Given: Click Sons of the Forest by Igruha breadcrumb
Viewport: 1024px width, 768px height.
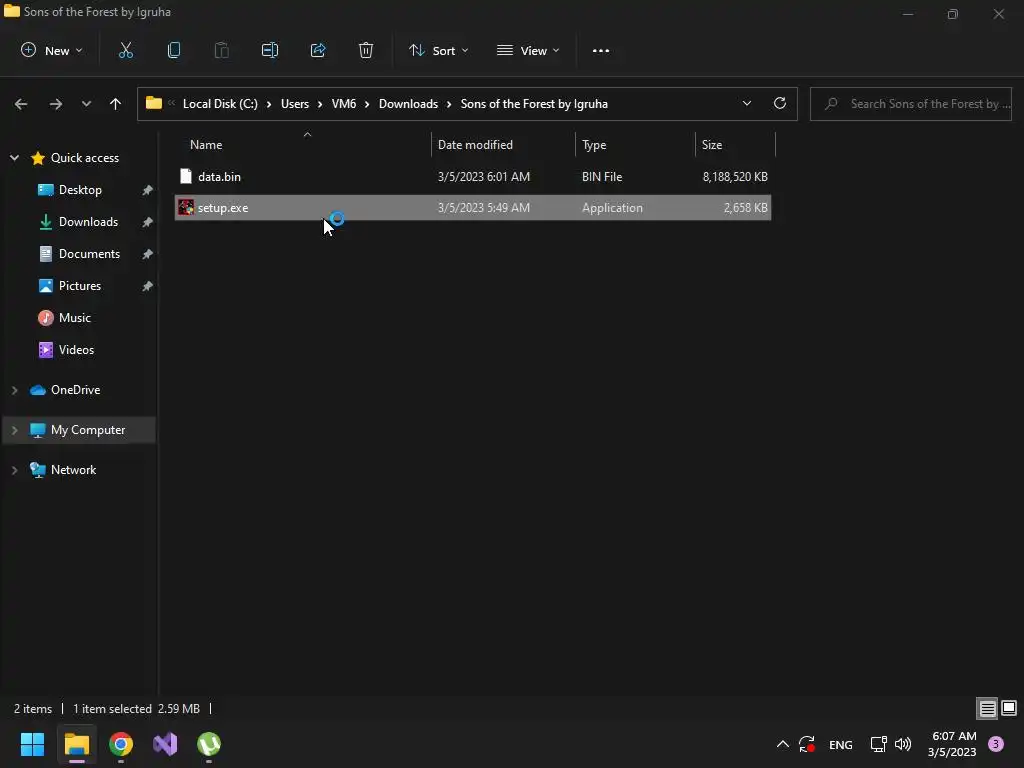Looking at the screenshot, I should tap(534, 104).
